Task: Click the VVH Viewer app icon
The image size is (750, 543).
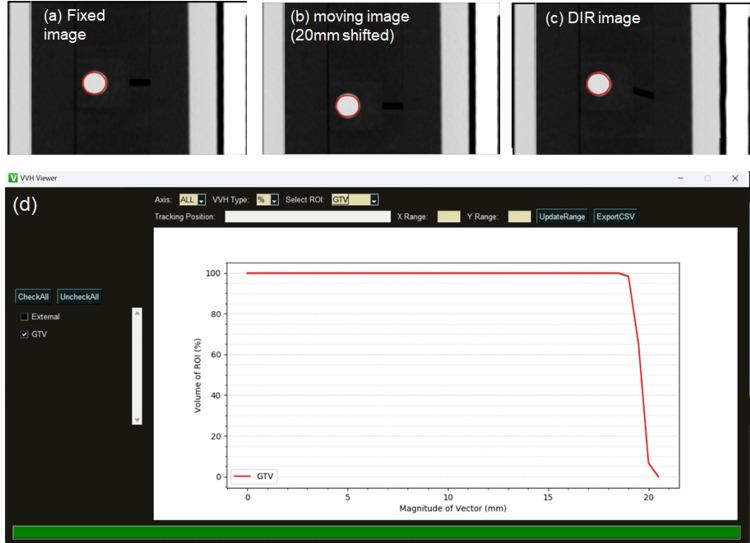Action: (x=12, y=177)
